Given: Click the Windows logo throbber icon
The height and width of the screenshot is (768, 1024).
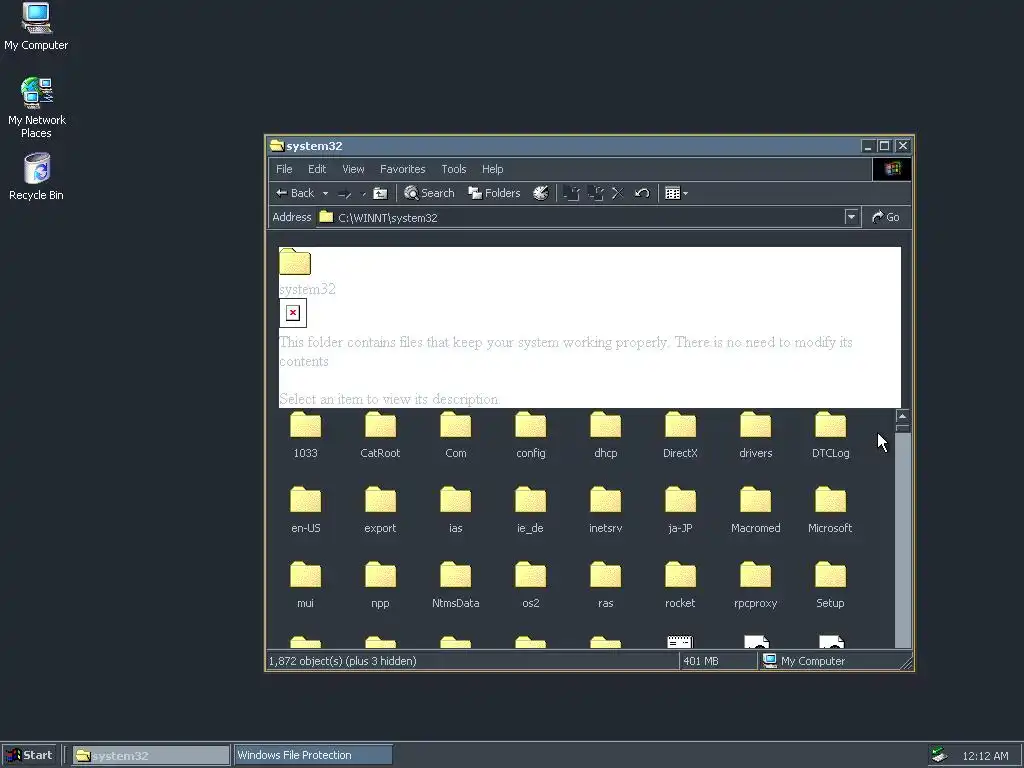Looking at the screenshot, I should click(x=892, y=169).
